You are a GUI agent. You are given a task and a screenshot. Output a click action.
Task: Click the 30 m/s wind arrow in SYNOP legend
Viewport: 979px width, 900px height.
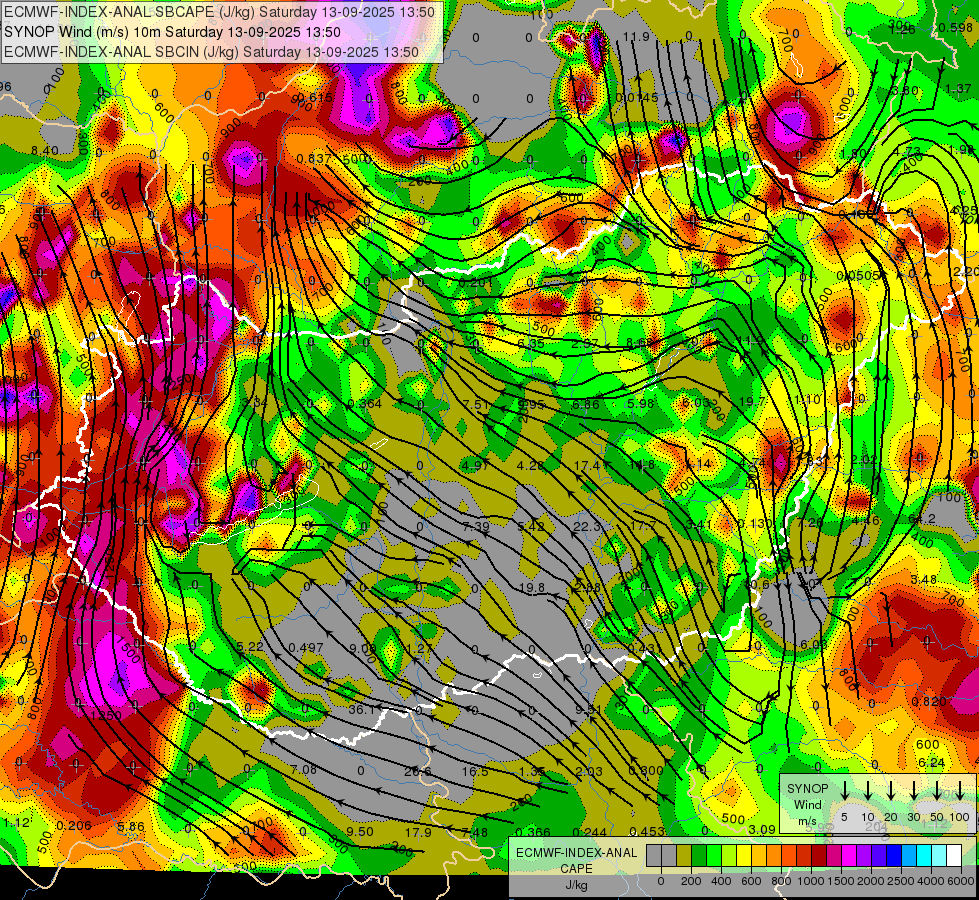(x=913, y=791)
